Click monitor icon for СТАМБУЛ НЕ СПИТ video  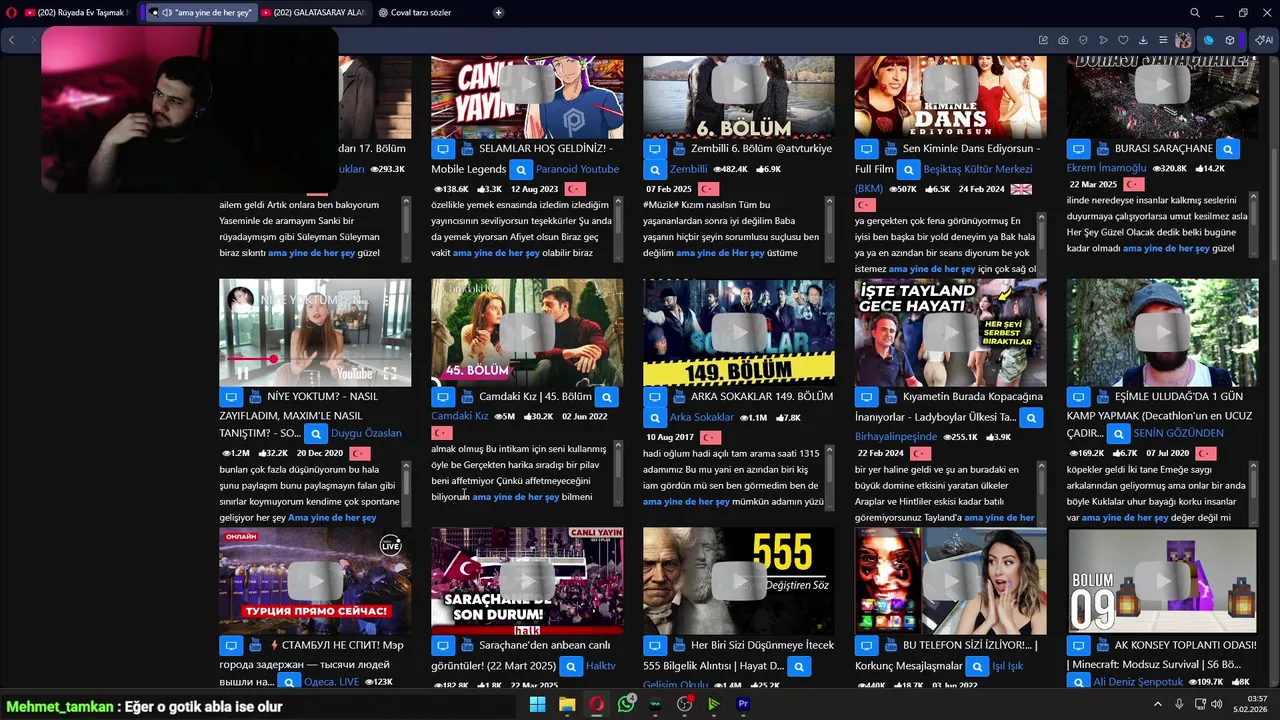click(231, 645)
